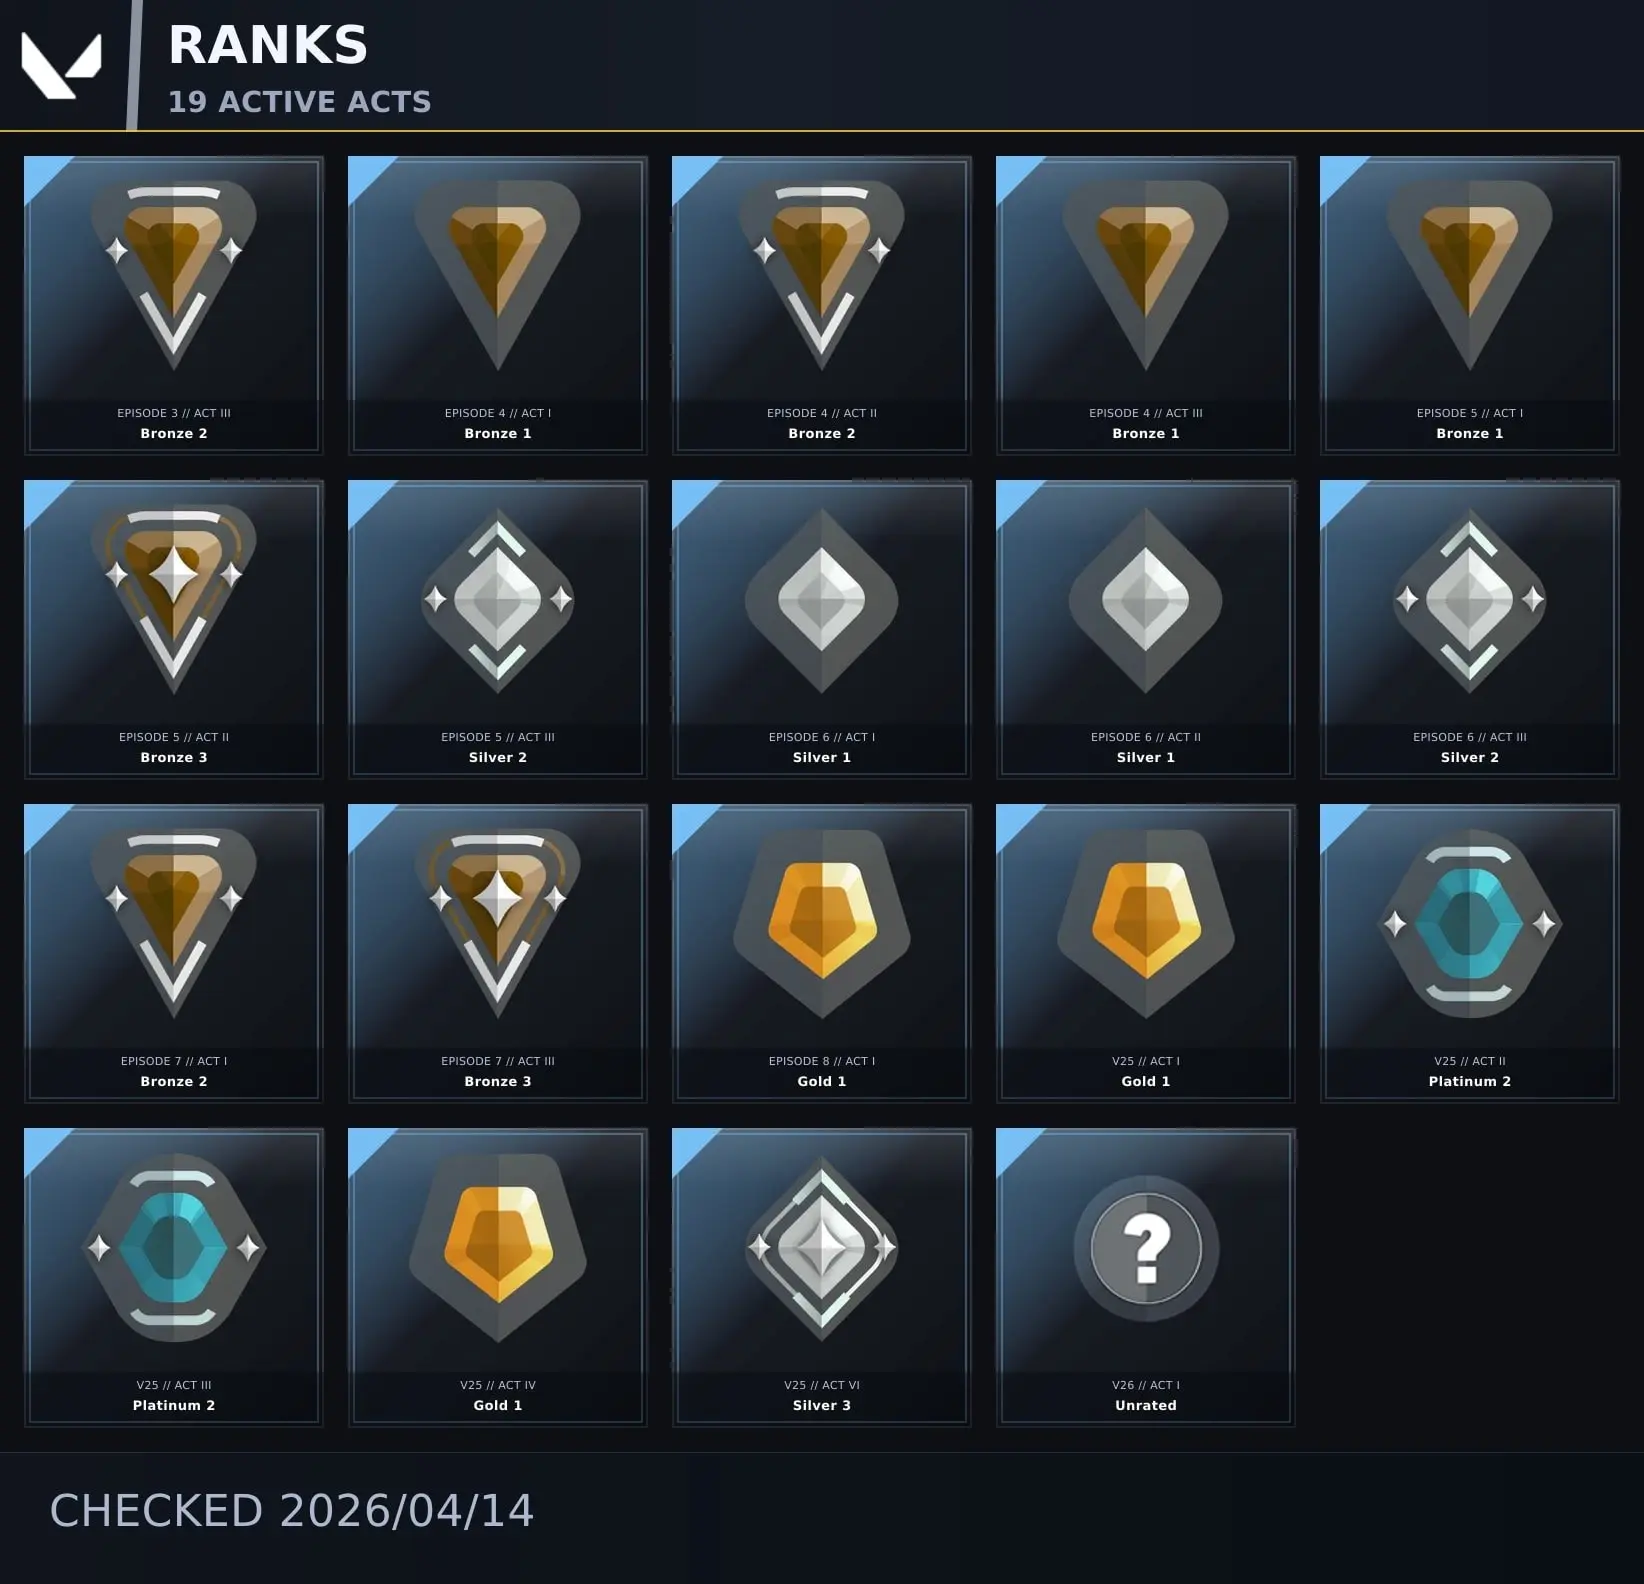Open Episode 6 Act II Silver 1 card
1644x1584 pixels.
click(x=1146, y=629)
